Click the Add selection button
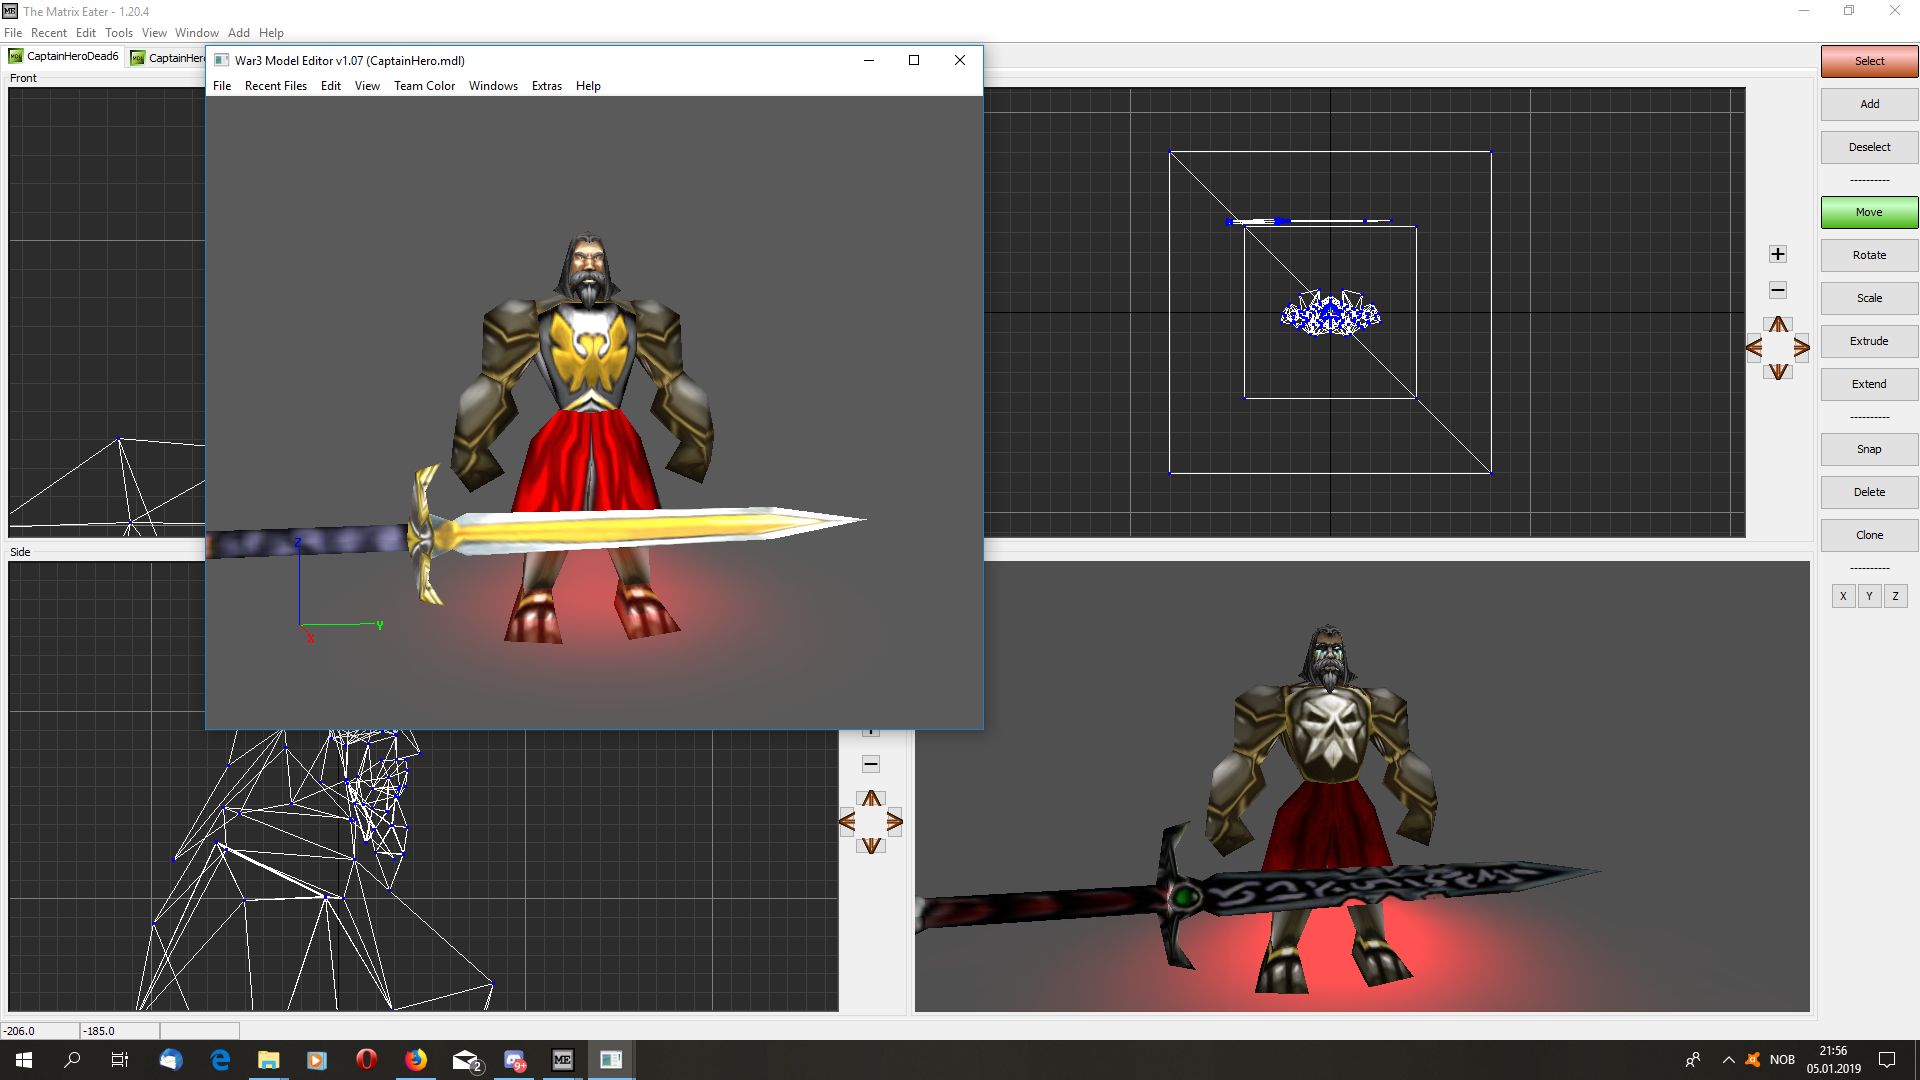 coord(1869,104)
